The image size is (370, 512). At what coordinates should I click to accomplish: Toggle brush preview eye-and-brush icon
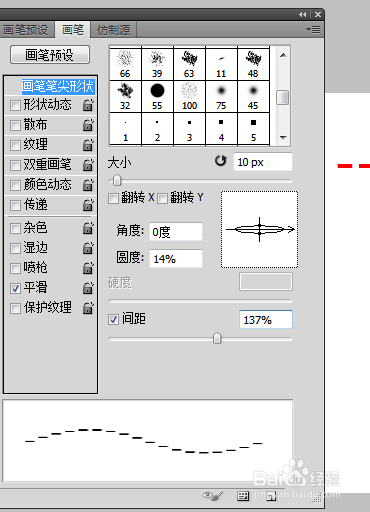pyautogui.click(x=212, y=496)
